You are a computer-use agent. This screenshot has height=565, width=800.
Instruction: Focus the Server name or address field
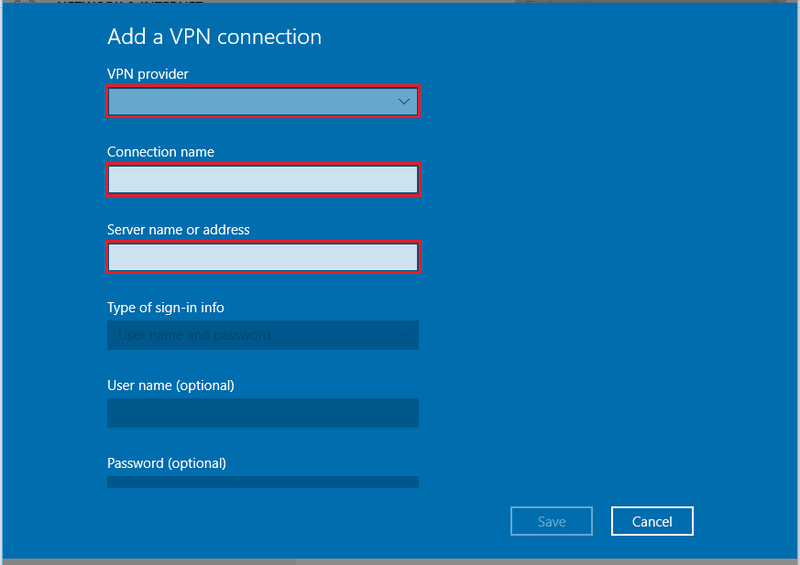pos(263,257)
